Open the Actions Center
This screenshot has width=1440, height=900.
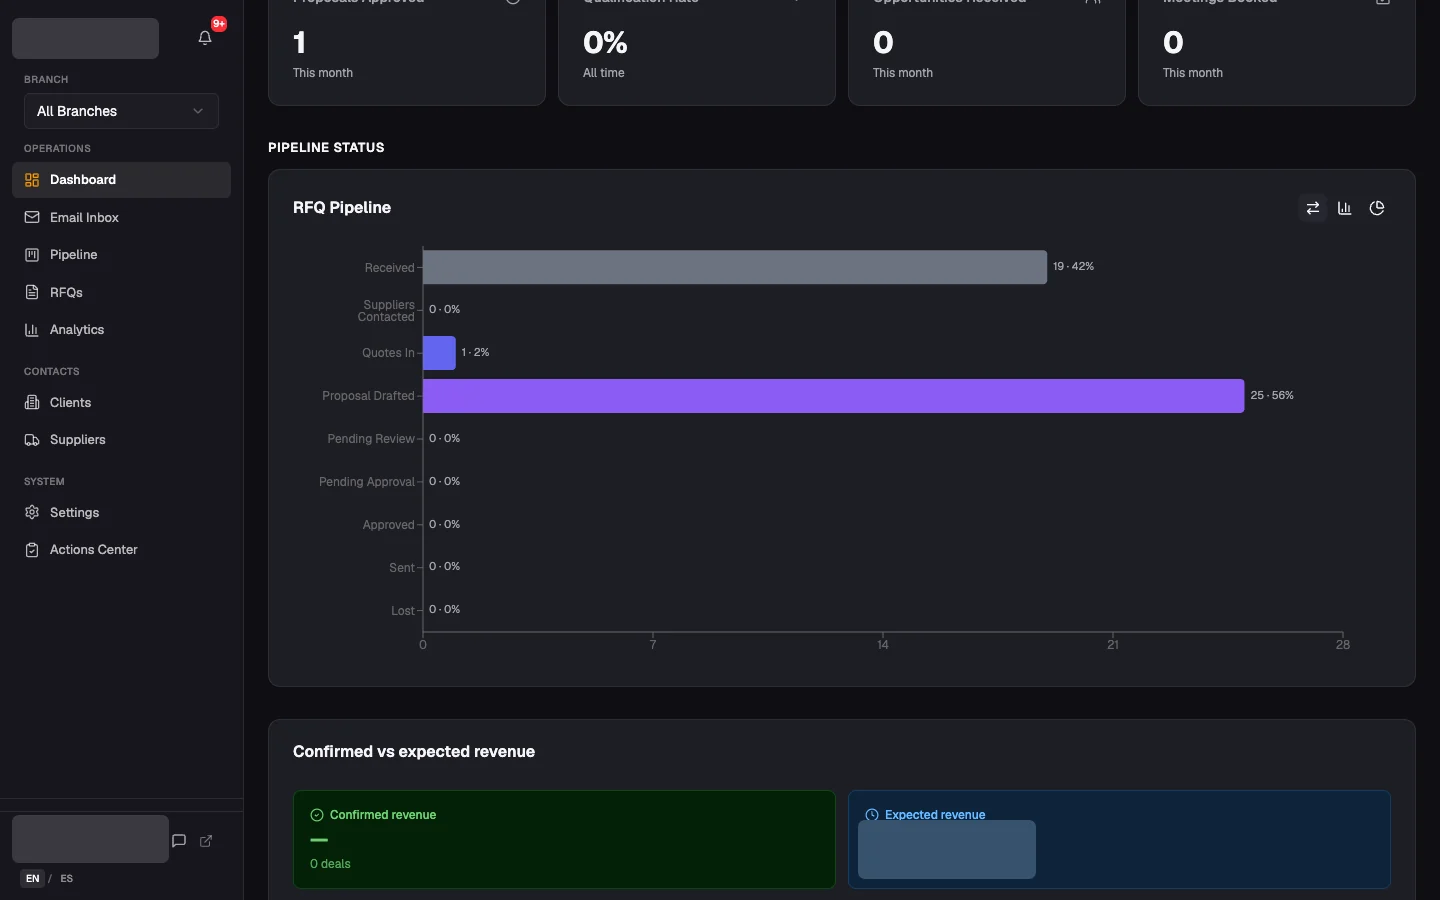(x=121, y=550)
